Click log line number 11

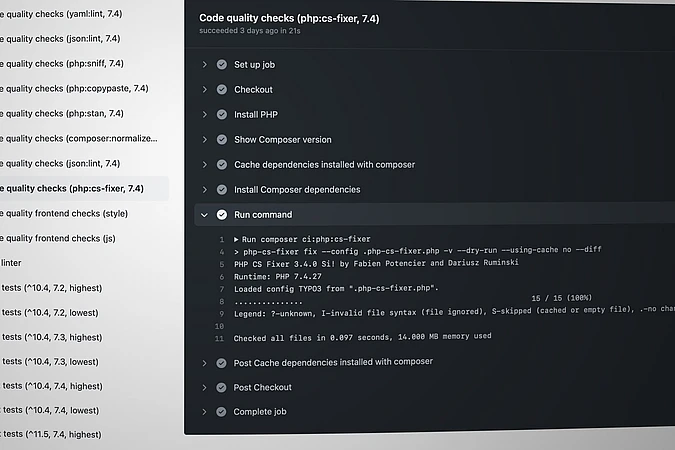coord(219,338)
